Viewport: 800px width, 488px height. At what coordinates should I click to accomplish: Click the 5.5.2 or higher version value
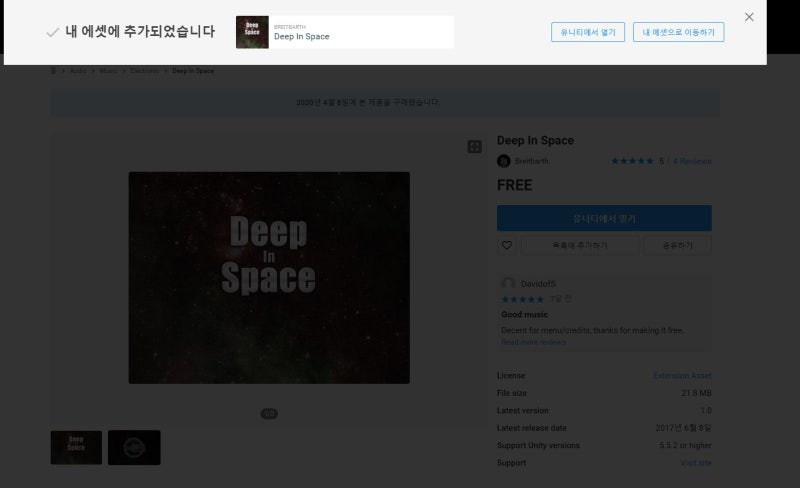685,446
